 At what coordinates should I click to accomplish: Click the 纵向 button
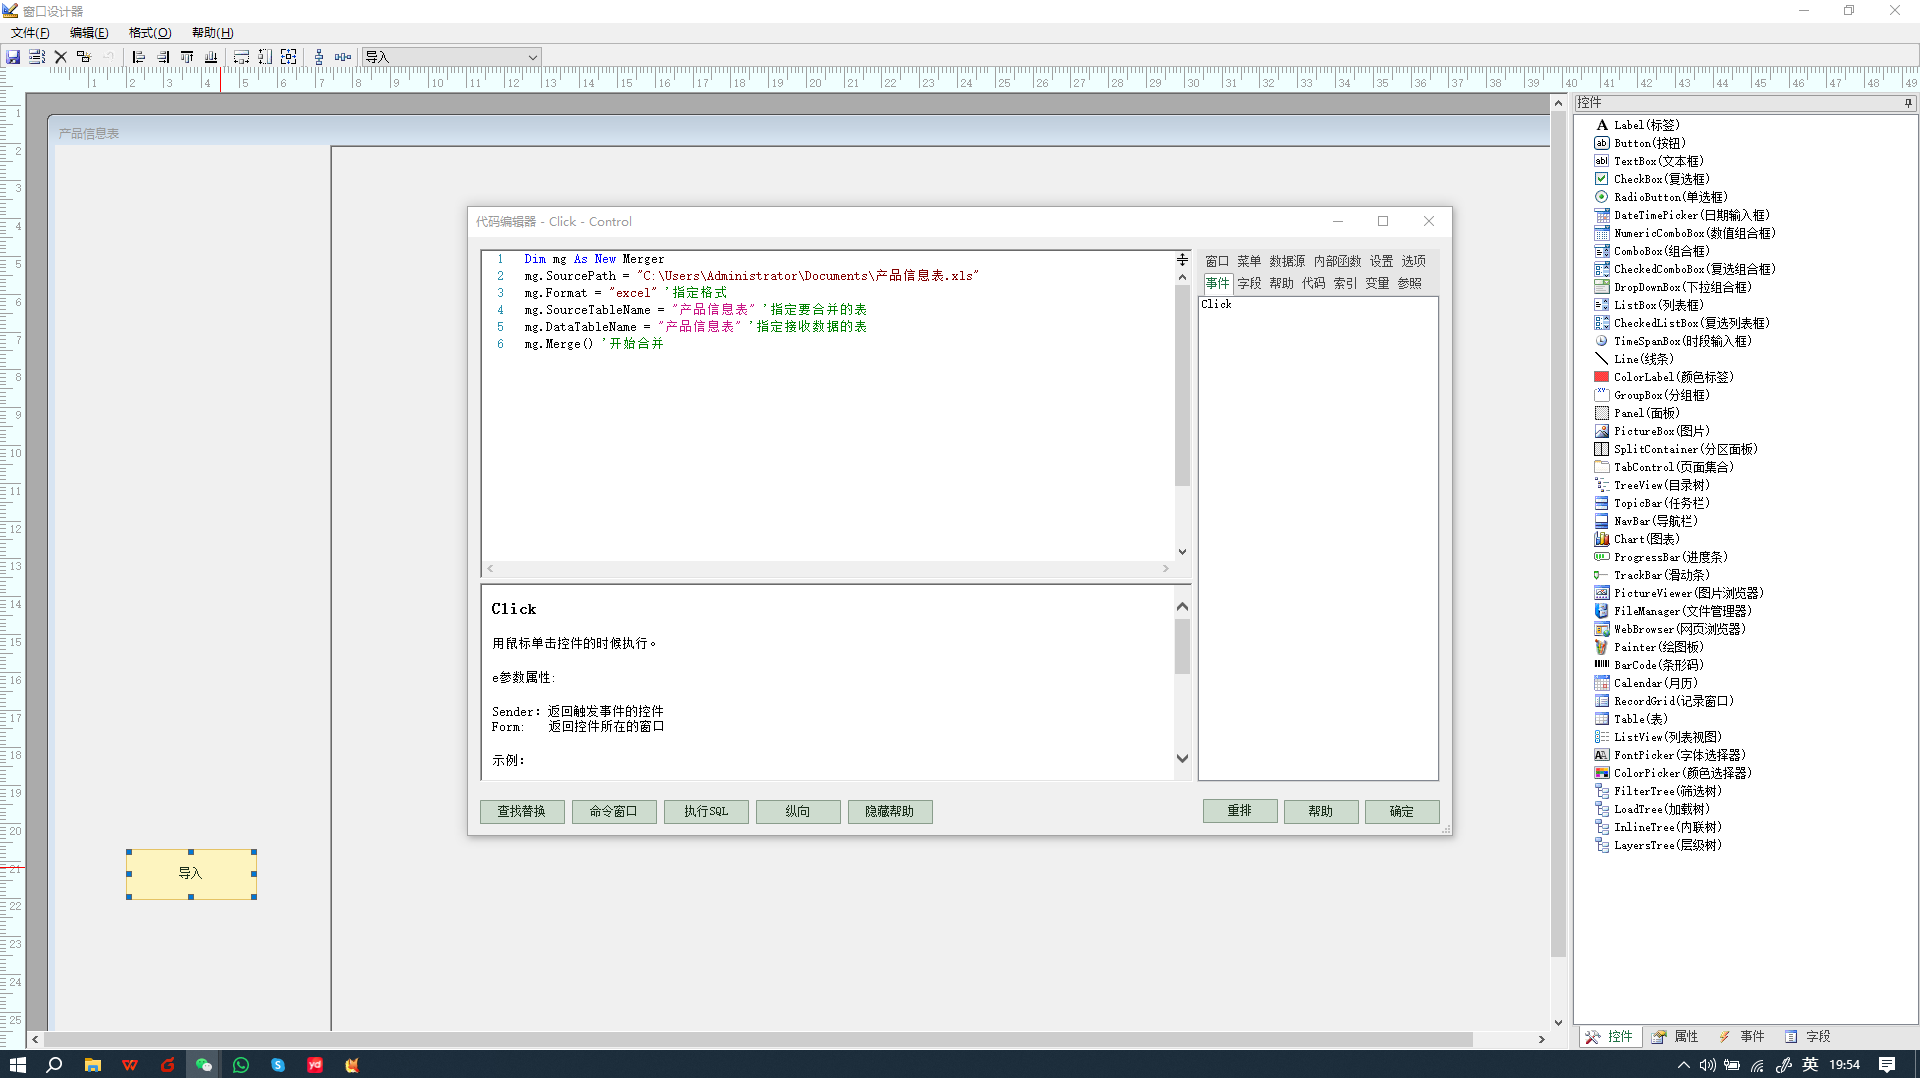tap(798, 811)
